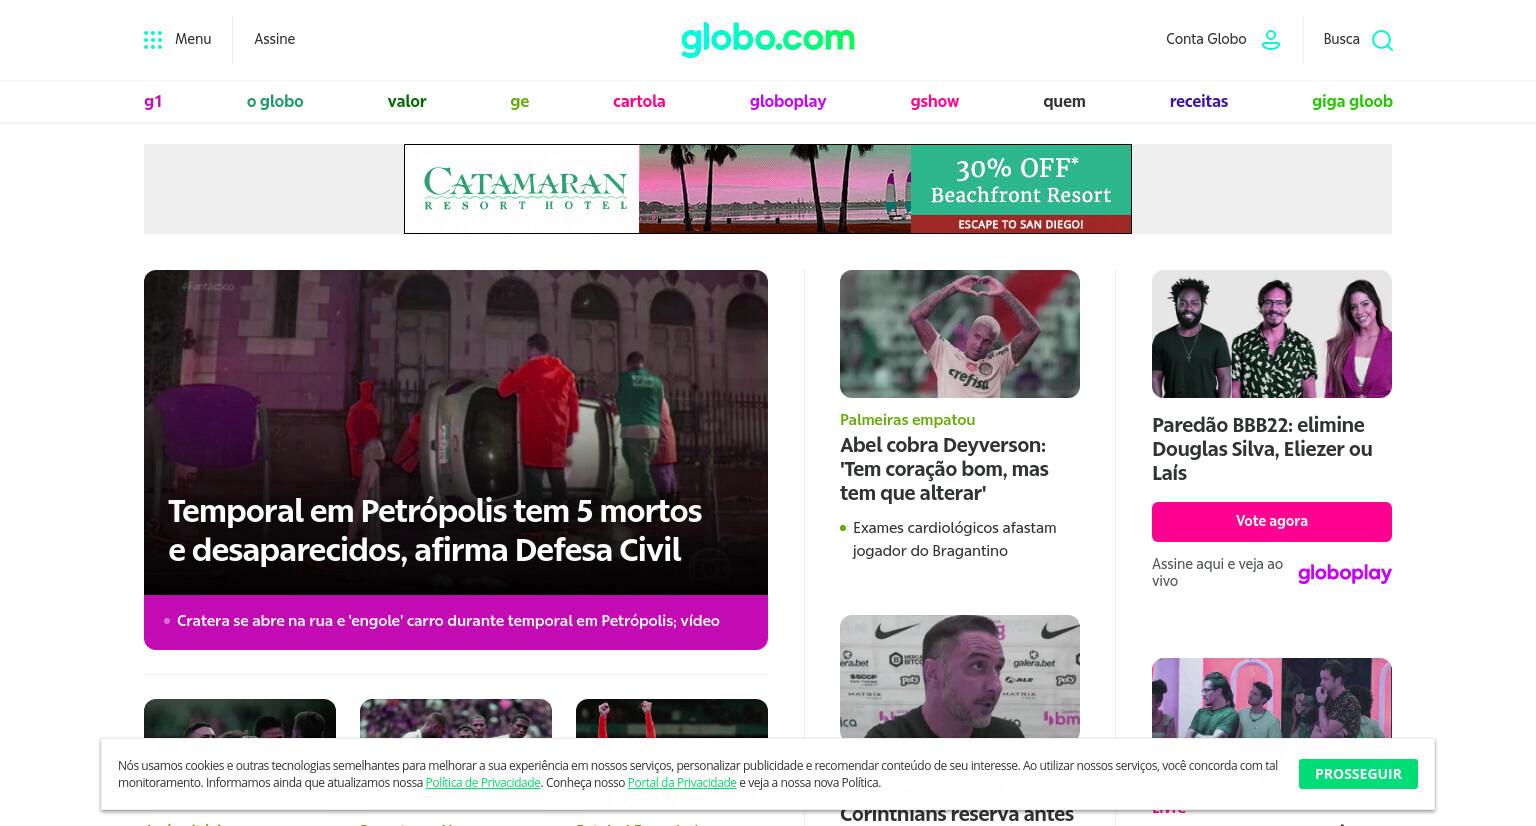Click the globoplay logo beside Assine aqui
This screenshot has height=826, width=1536.
pyautogui.click(x=1345, y=573)
